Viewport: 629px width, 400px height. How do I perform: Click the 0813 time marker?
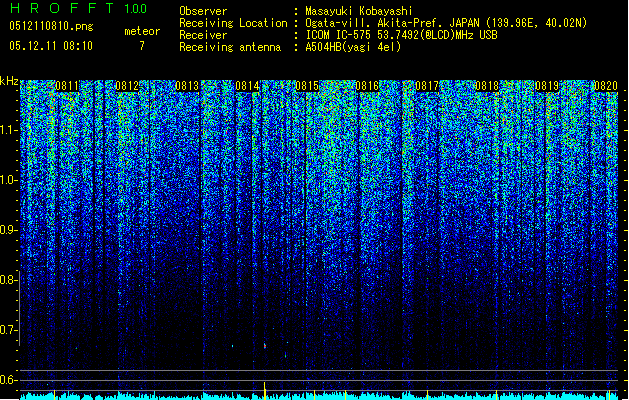pyautogui.click(x=187, y=86)
